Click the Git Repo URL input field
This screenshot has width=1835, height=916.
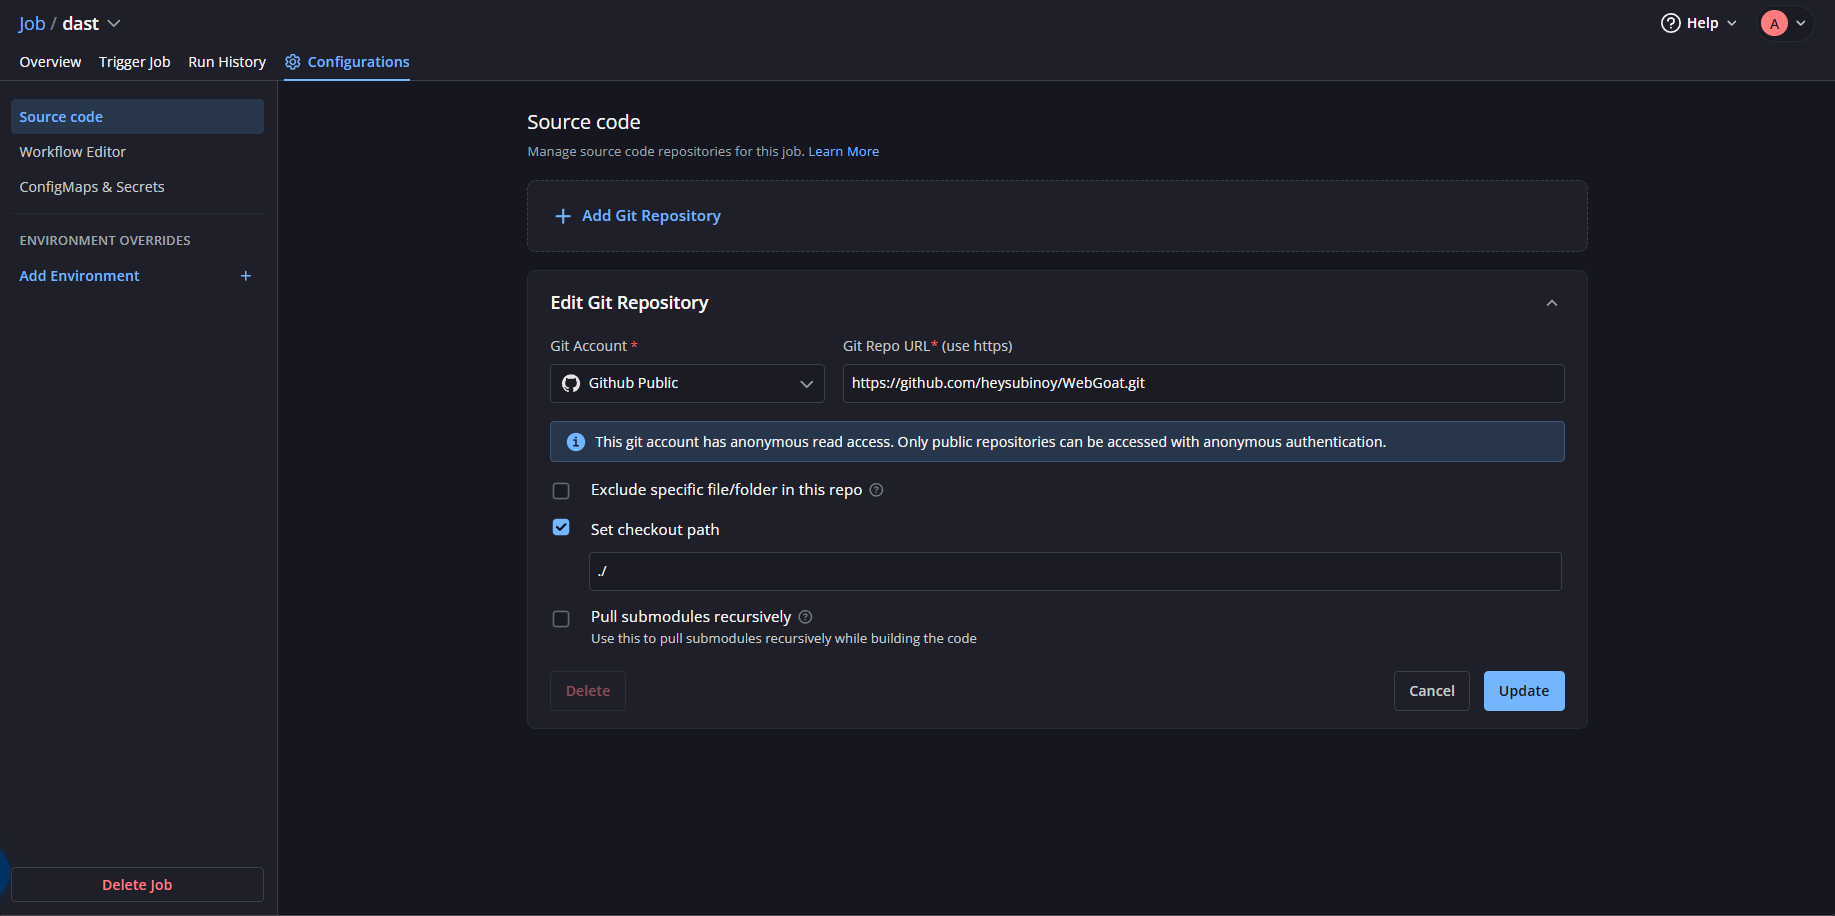point(1203,384)
